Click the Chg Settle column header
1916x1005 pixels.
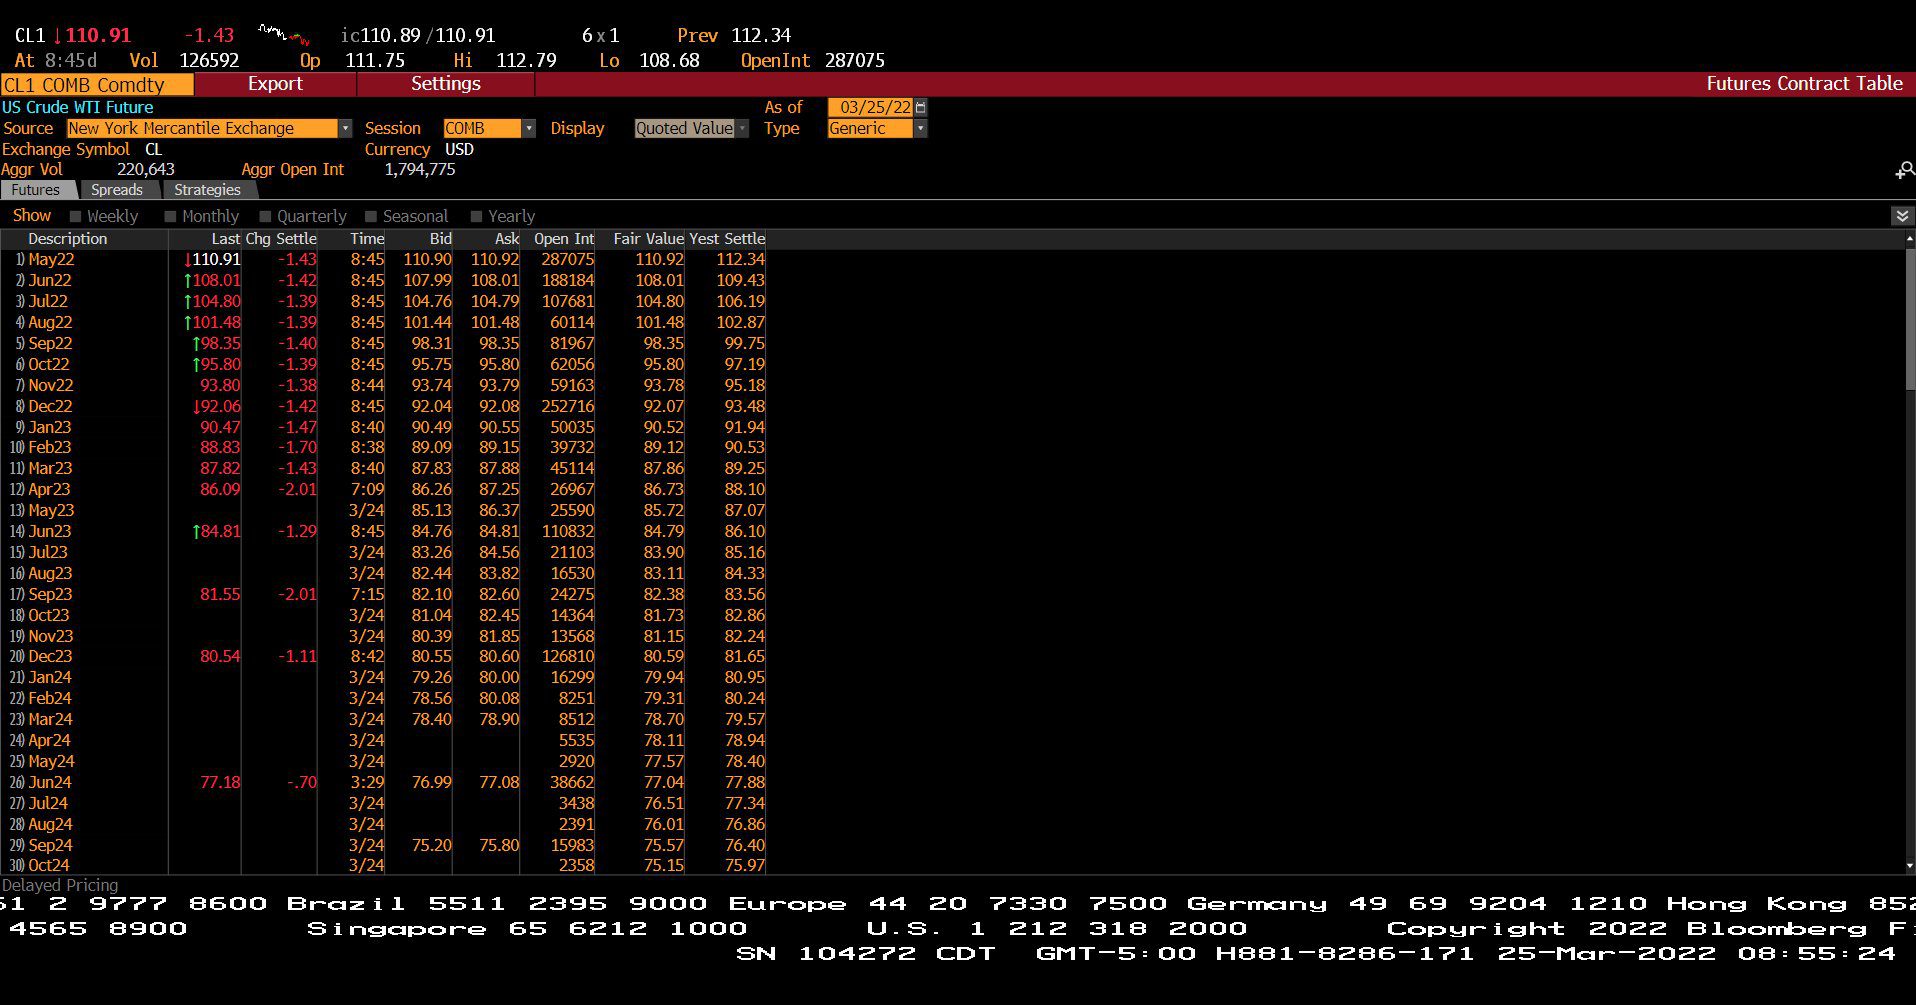(x=281, y=239)
